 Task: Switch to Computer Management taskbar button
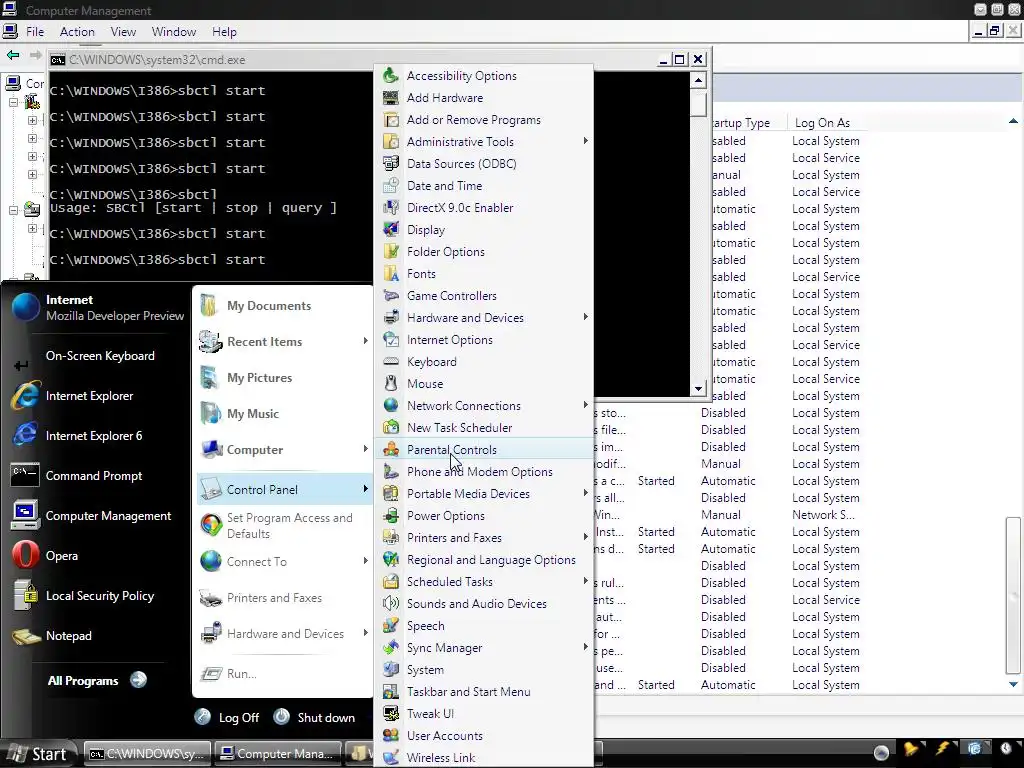click(x=278, y=754)
